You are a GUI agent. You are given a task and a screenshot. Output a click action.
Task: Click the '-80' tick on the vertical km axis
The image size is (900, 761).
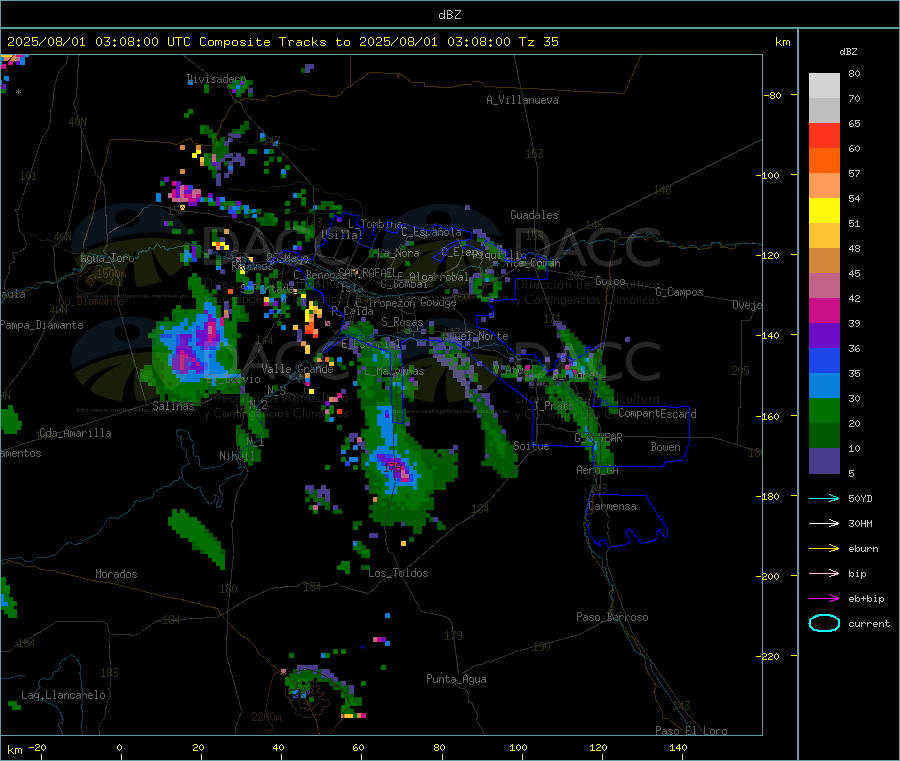tap(773, 95)
